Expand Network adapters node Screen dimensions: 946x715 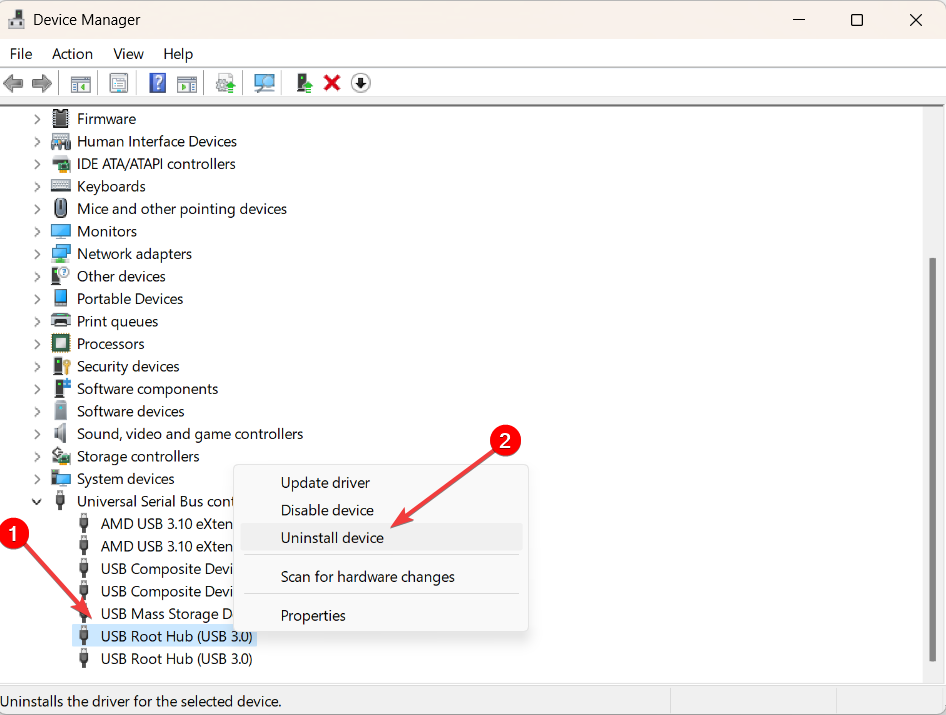(x=37, y=254)
